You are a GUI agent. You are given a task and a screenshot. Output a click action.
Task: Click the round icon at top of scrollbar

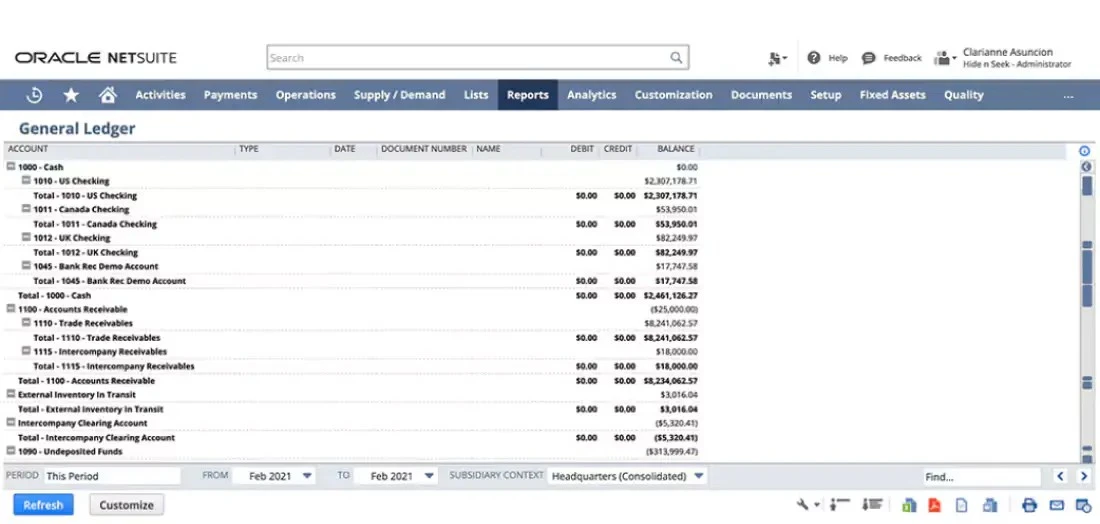1086,166
